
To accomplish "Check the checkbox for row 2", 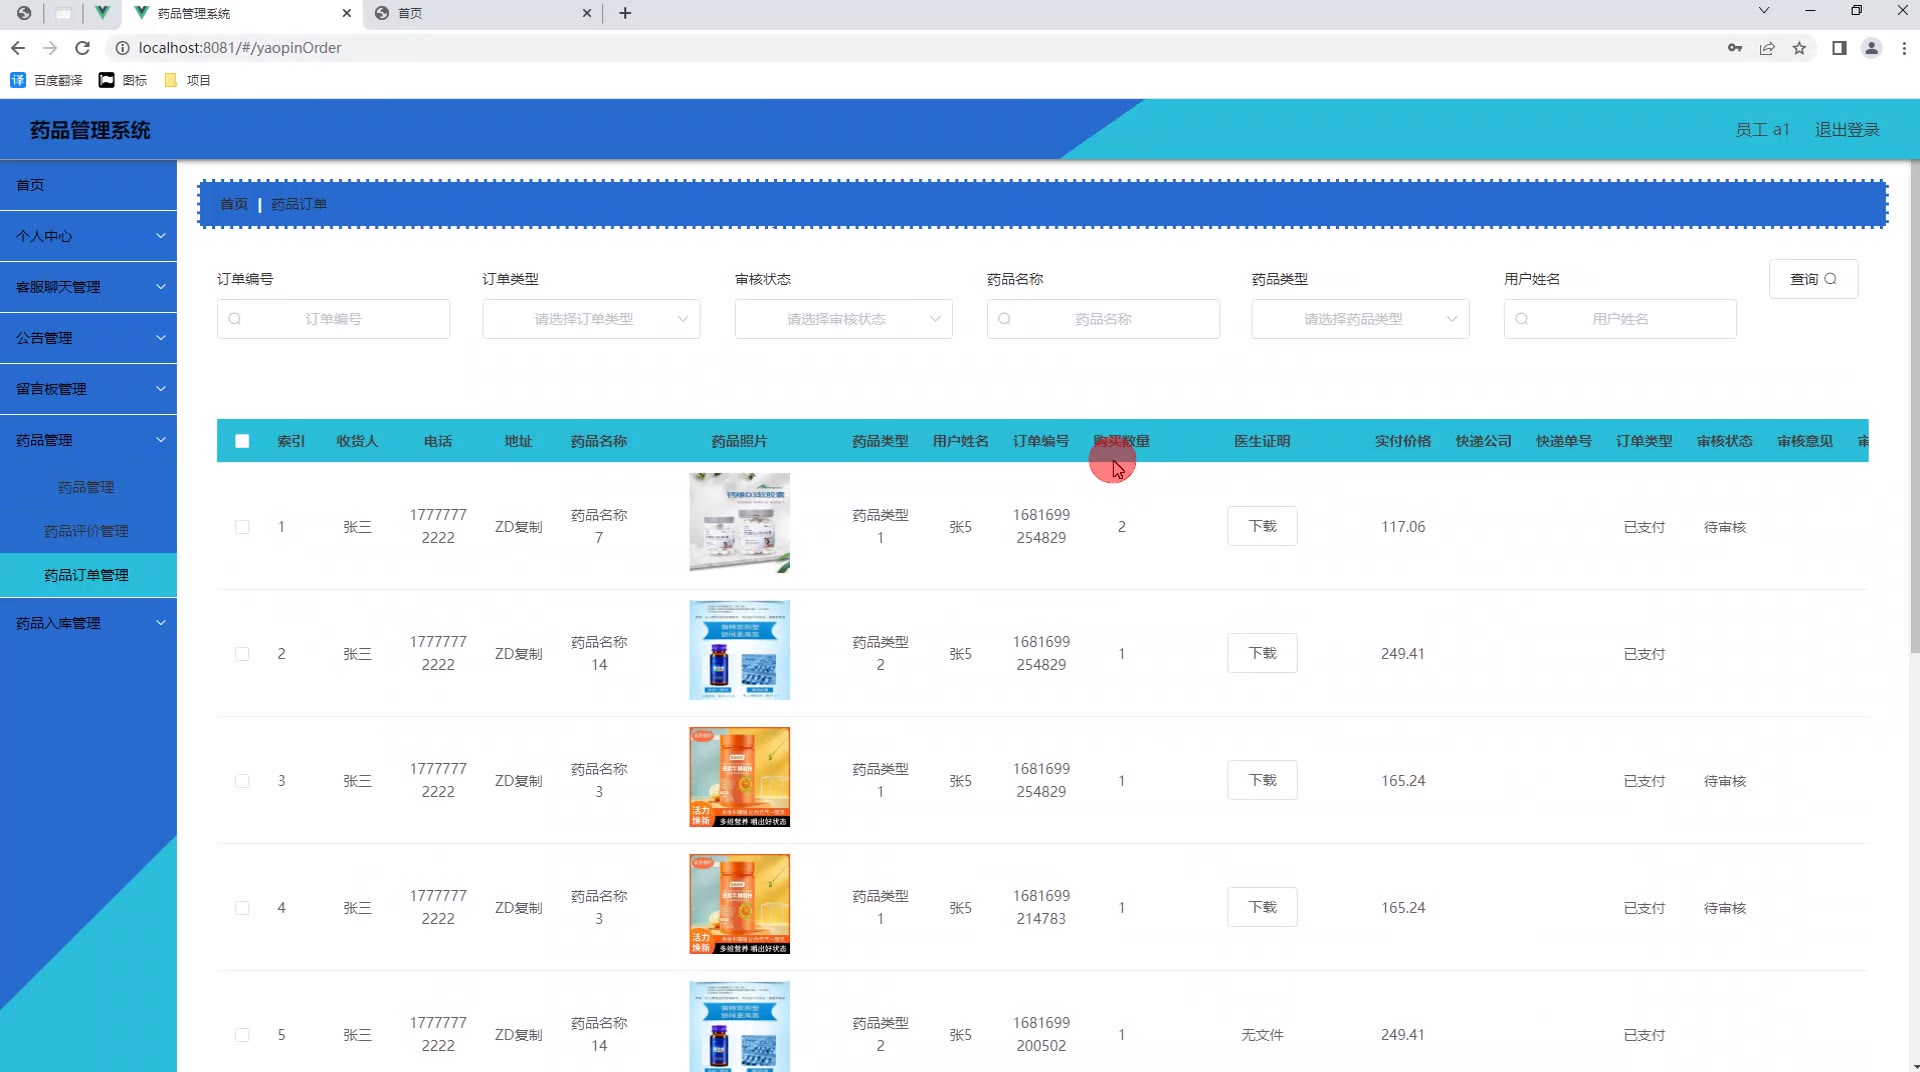I will coord(242,654).
